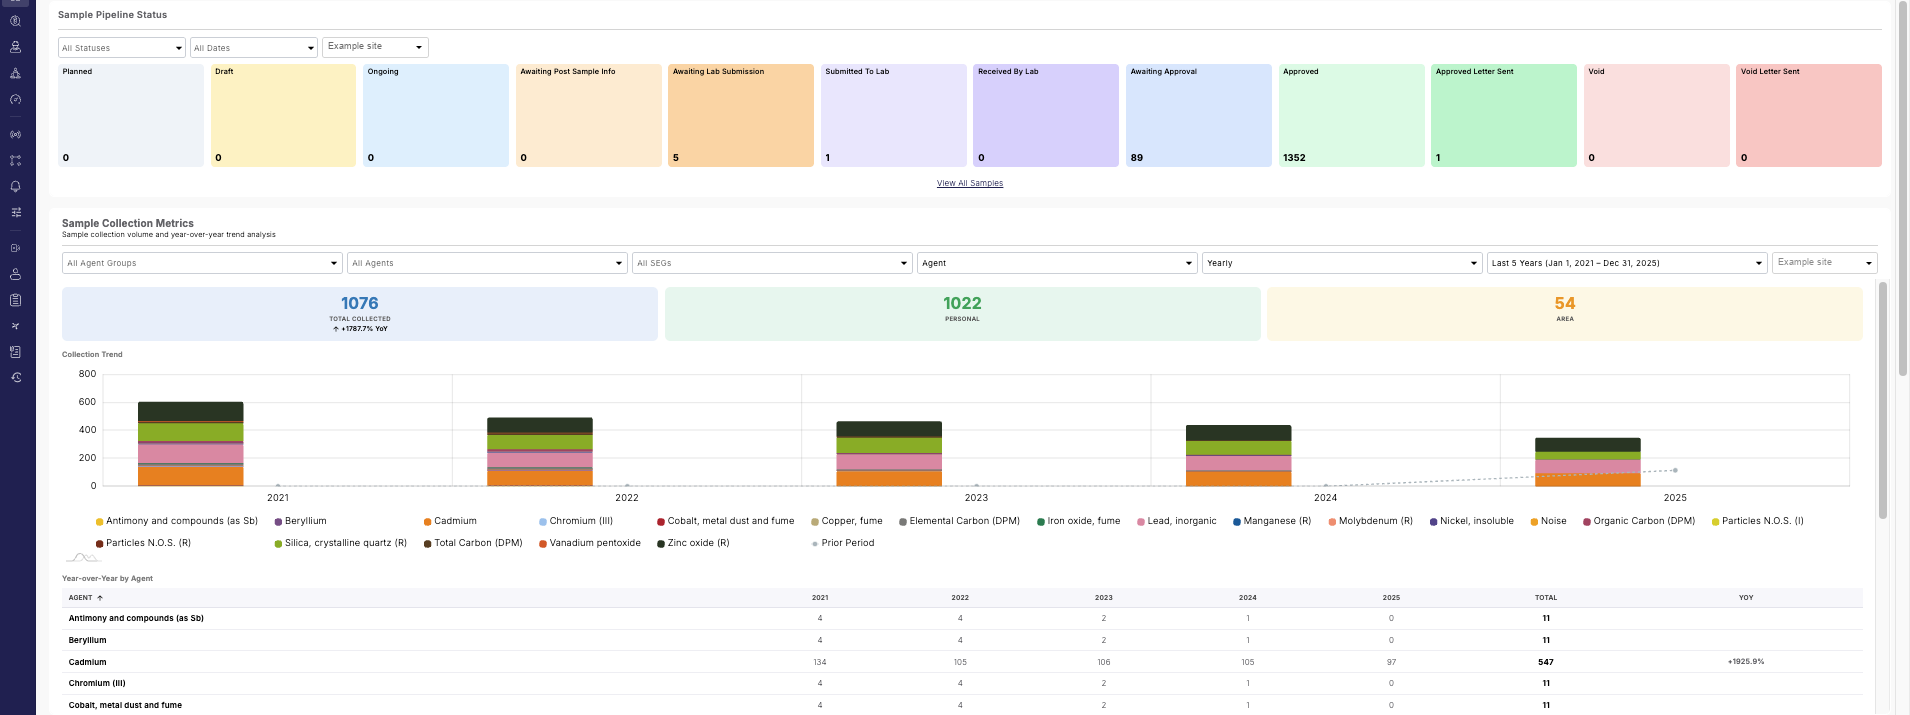Image resolution: width=1910 pixels, height=715 pixels.
Task: Click the 2021 column header
Action: (x=820, y=598)
